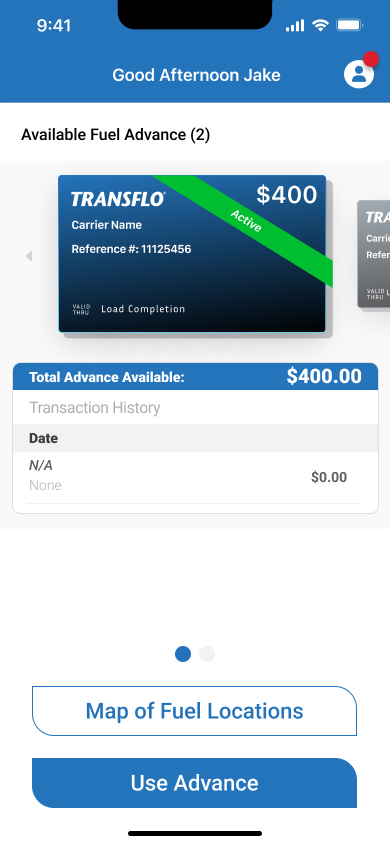This screenshot has height=844, width=390.
Task: Select the first page indicator dot
Action: point(183,654)
